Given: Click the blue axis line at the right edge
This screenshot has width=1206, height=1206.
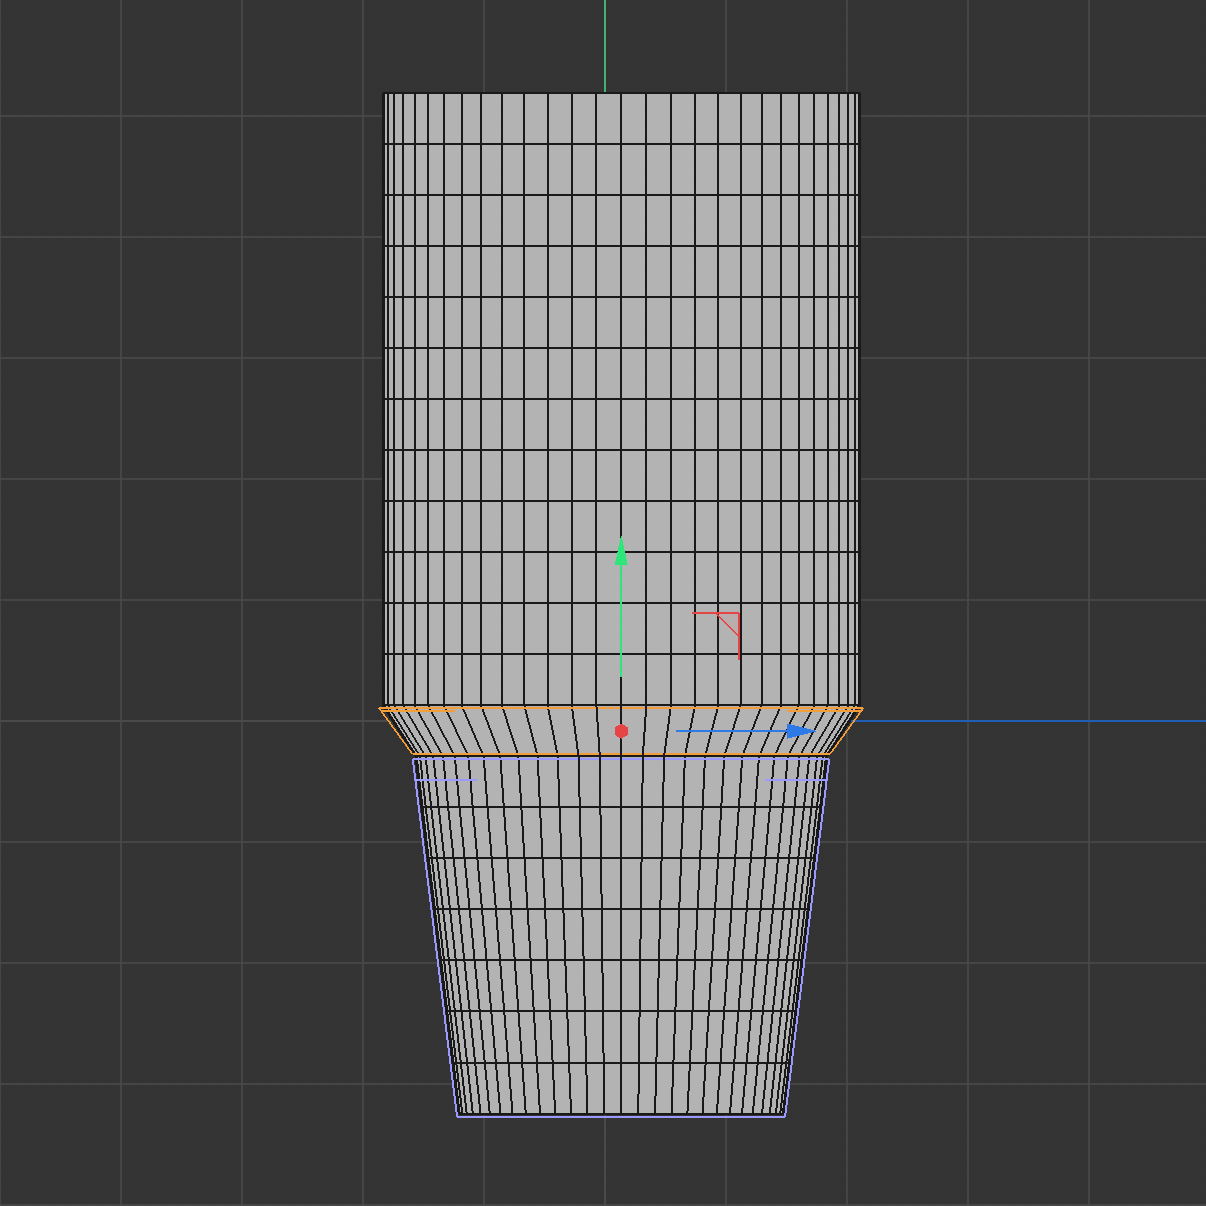Looking at the screenshot, I should [x=1150, y=719].
